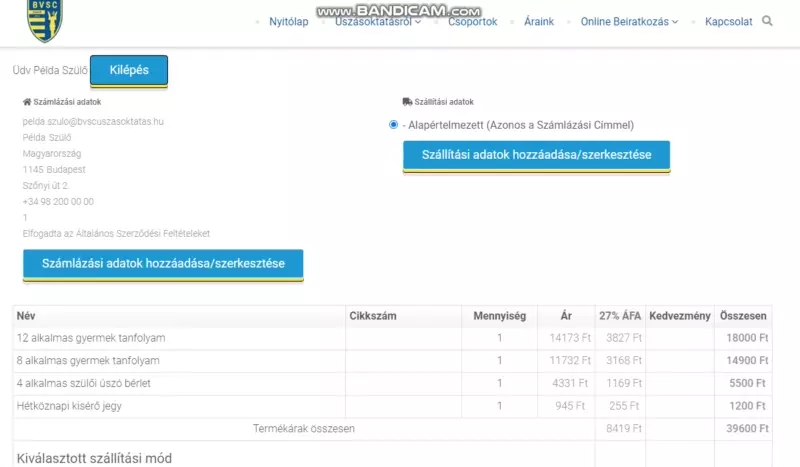Open the Áraink page
Screen dimensions: 800x467
[539, 22]
